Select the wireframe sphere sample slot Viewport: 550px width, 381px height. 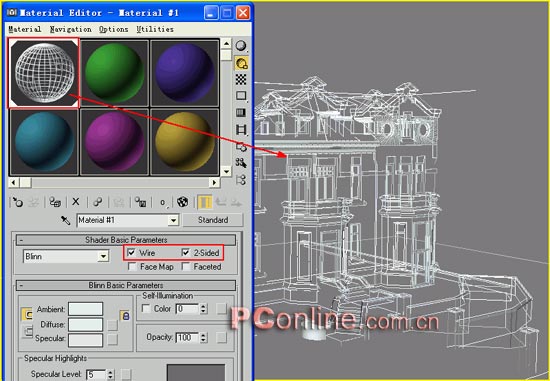tap(44, 73)
